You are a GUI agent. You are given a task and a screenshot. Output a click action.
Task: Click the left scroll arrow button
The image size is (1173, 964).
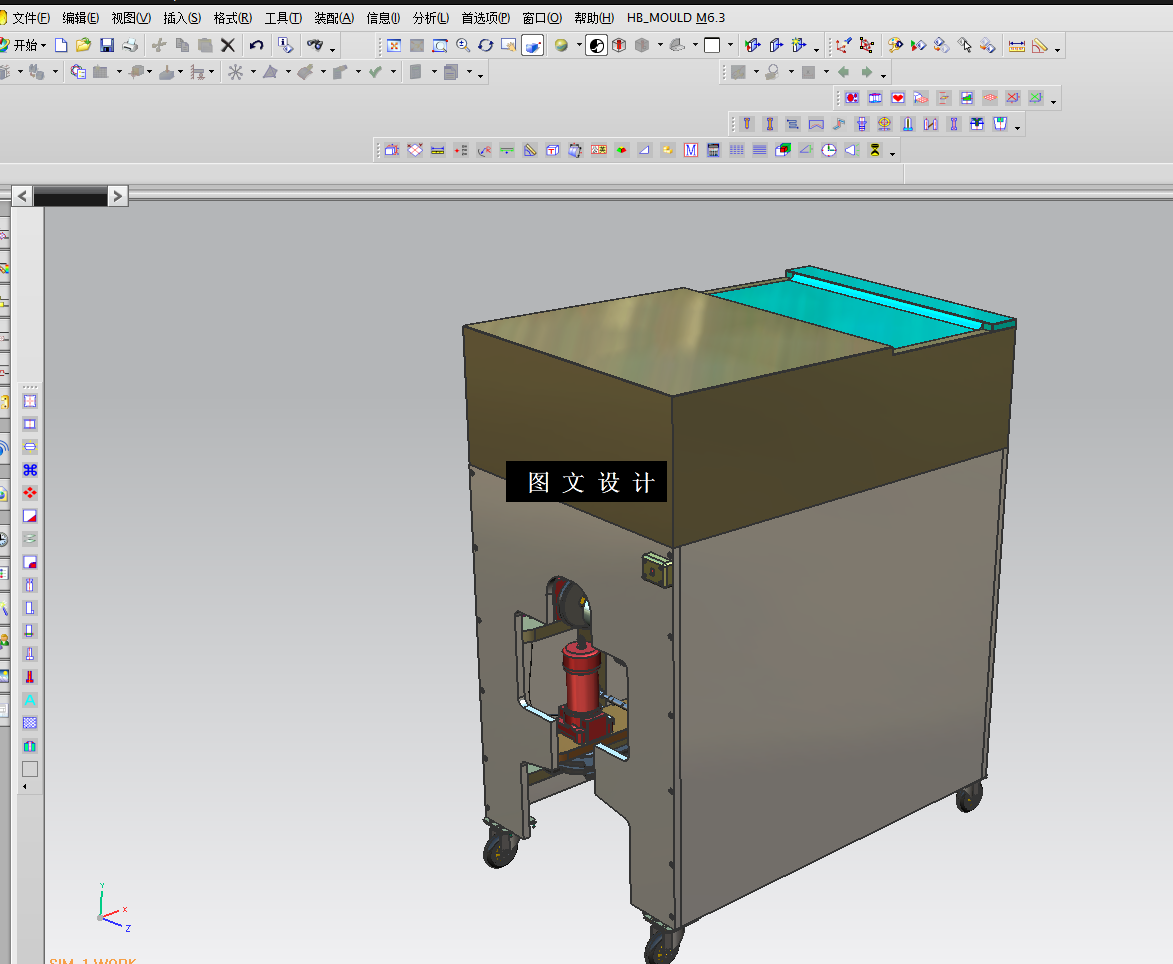[22, 196]
